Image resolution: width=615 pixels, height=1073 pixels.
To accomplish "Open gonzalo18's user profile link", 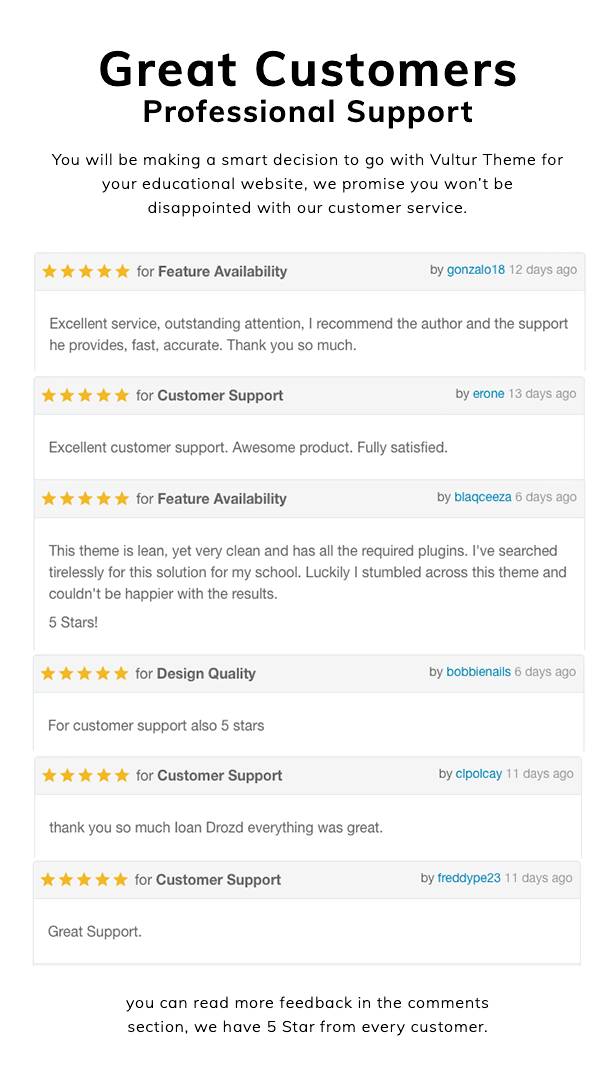I will 475,270.
